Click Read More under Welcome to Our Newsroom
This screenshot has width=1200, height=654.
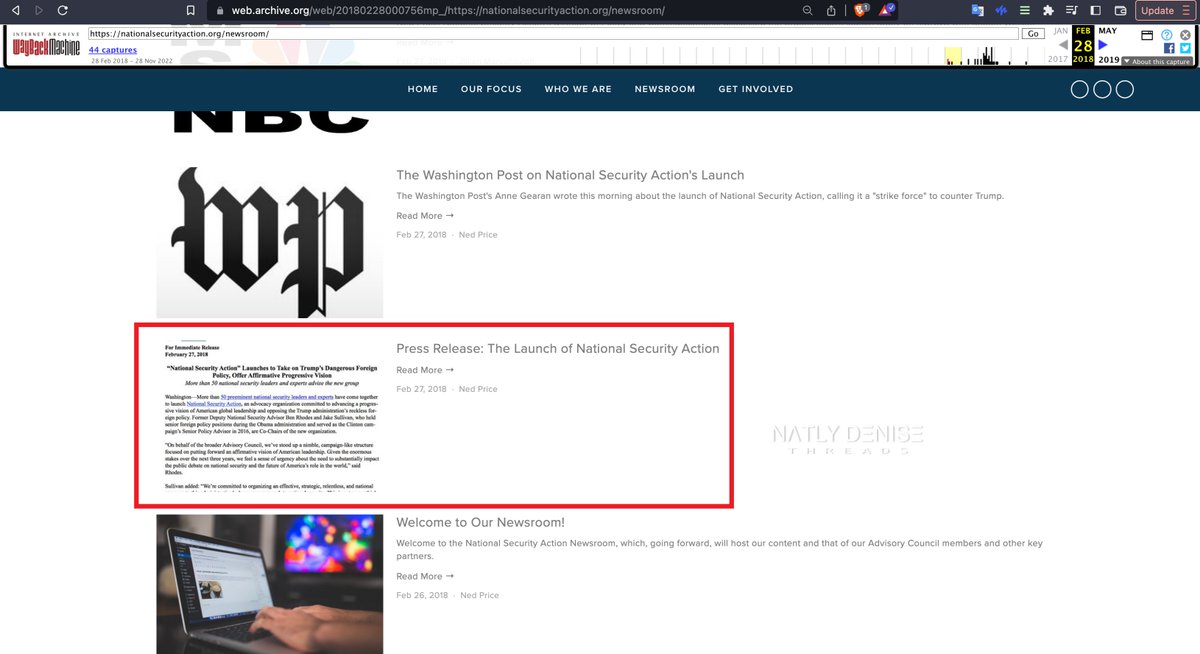(425, 576)
